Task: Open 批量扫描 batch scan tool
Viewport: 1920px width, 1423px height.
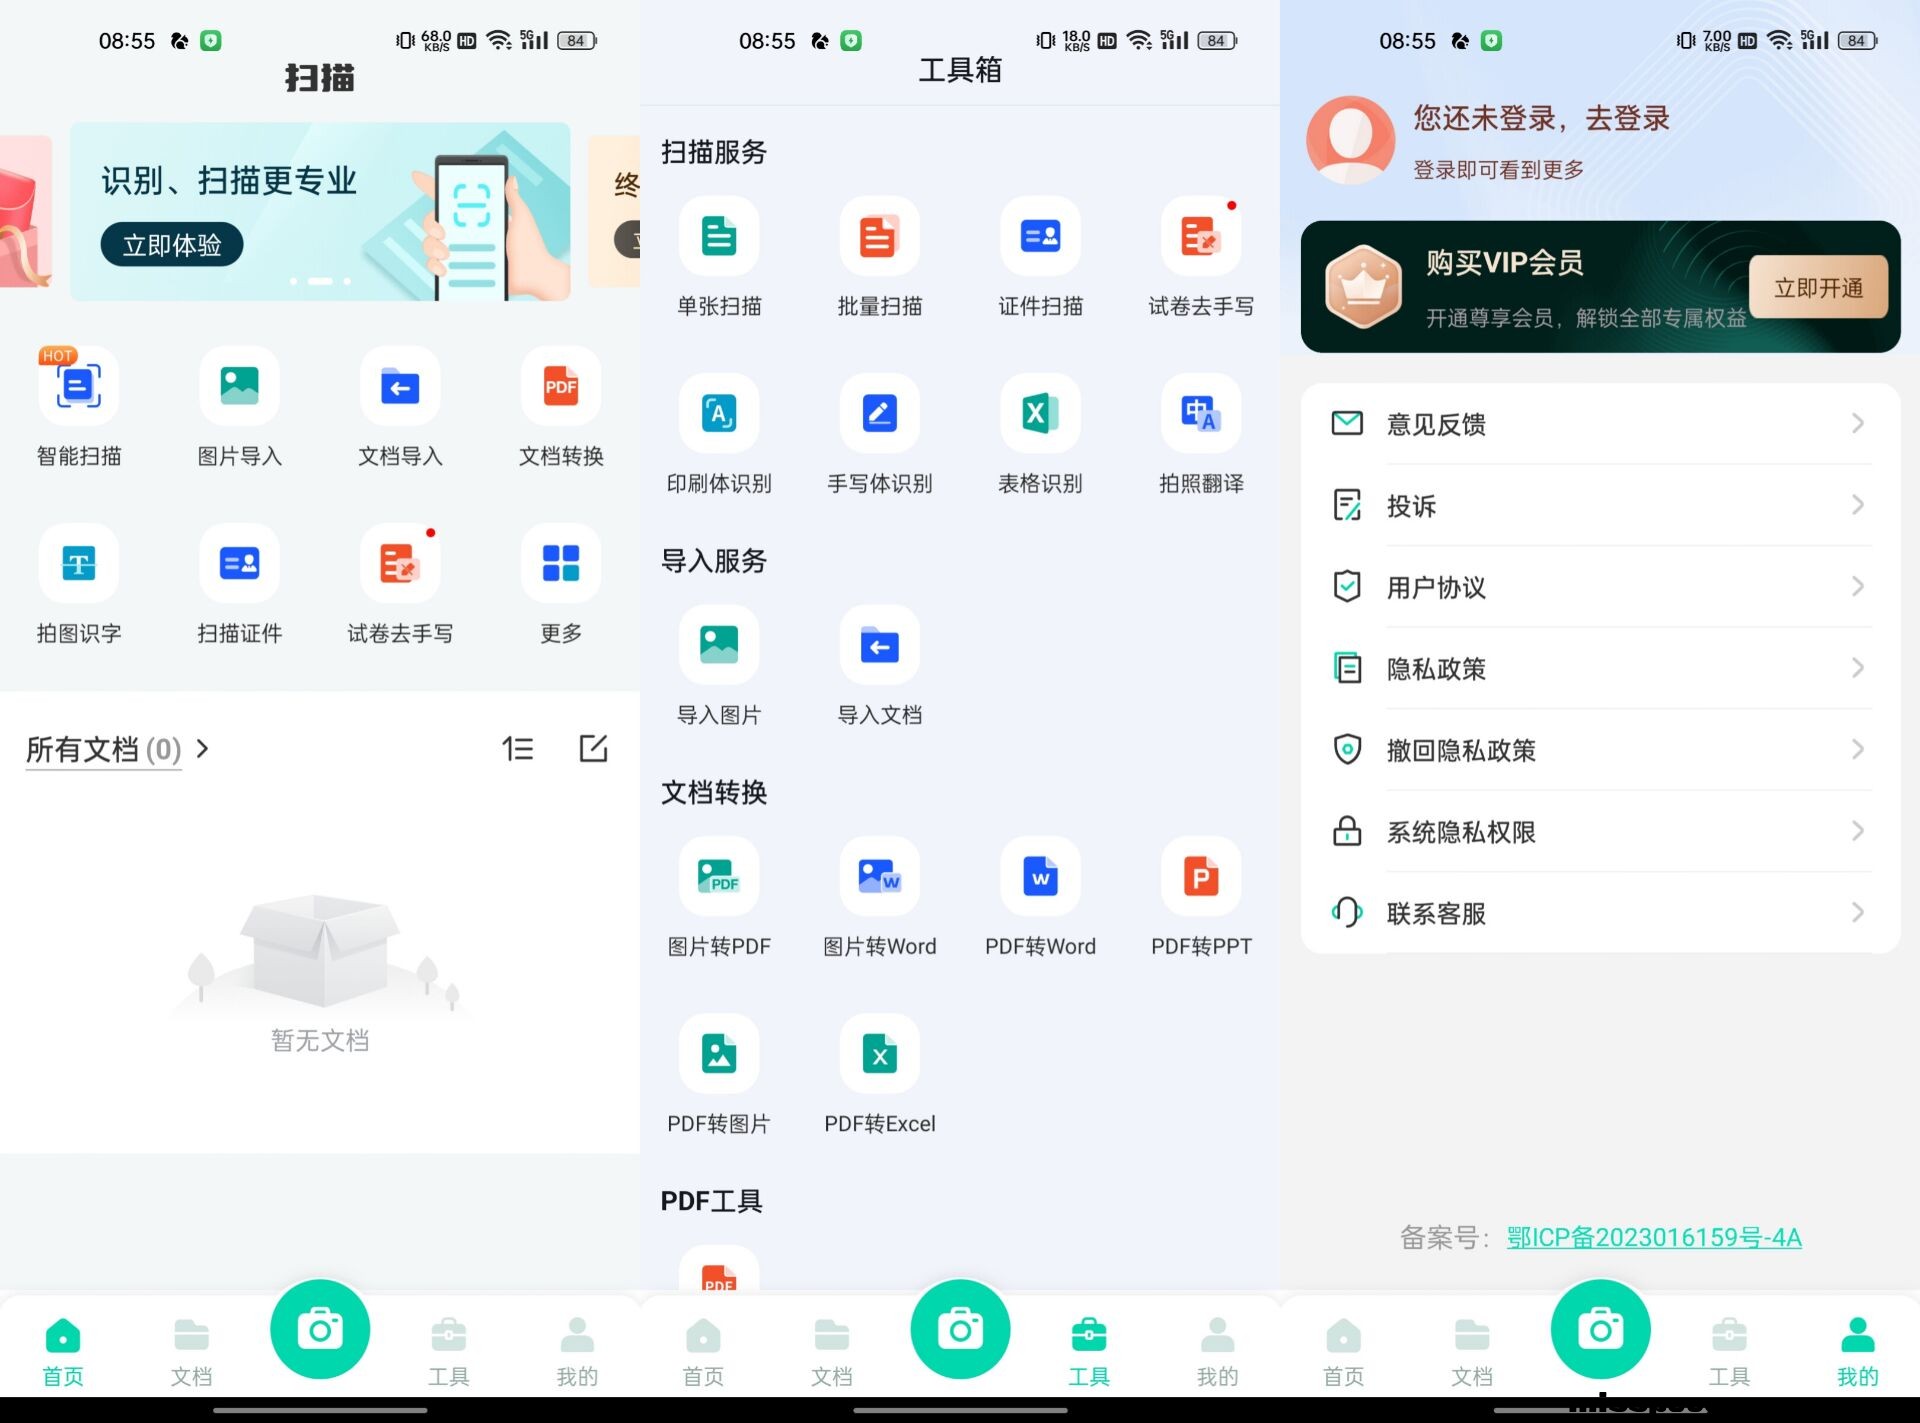Action: (879, 237)
